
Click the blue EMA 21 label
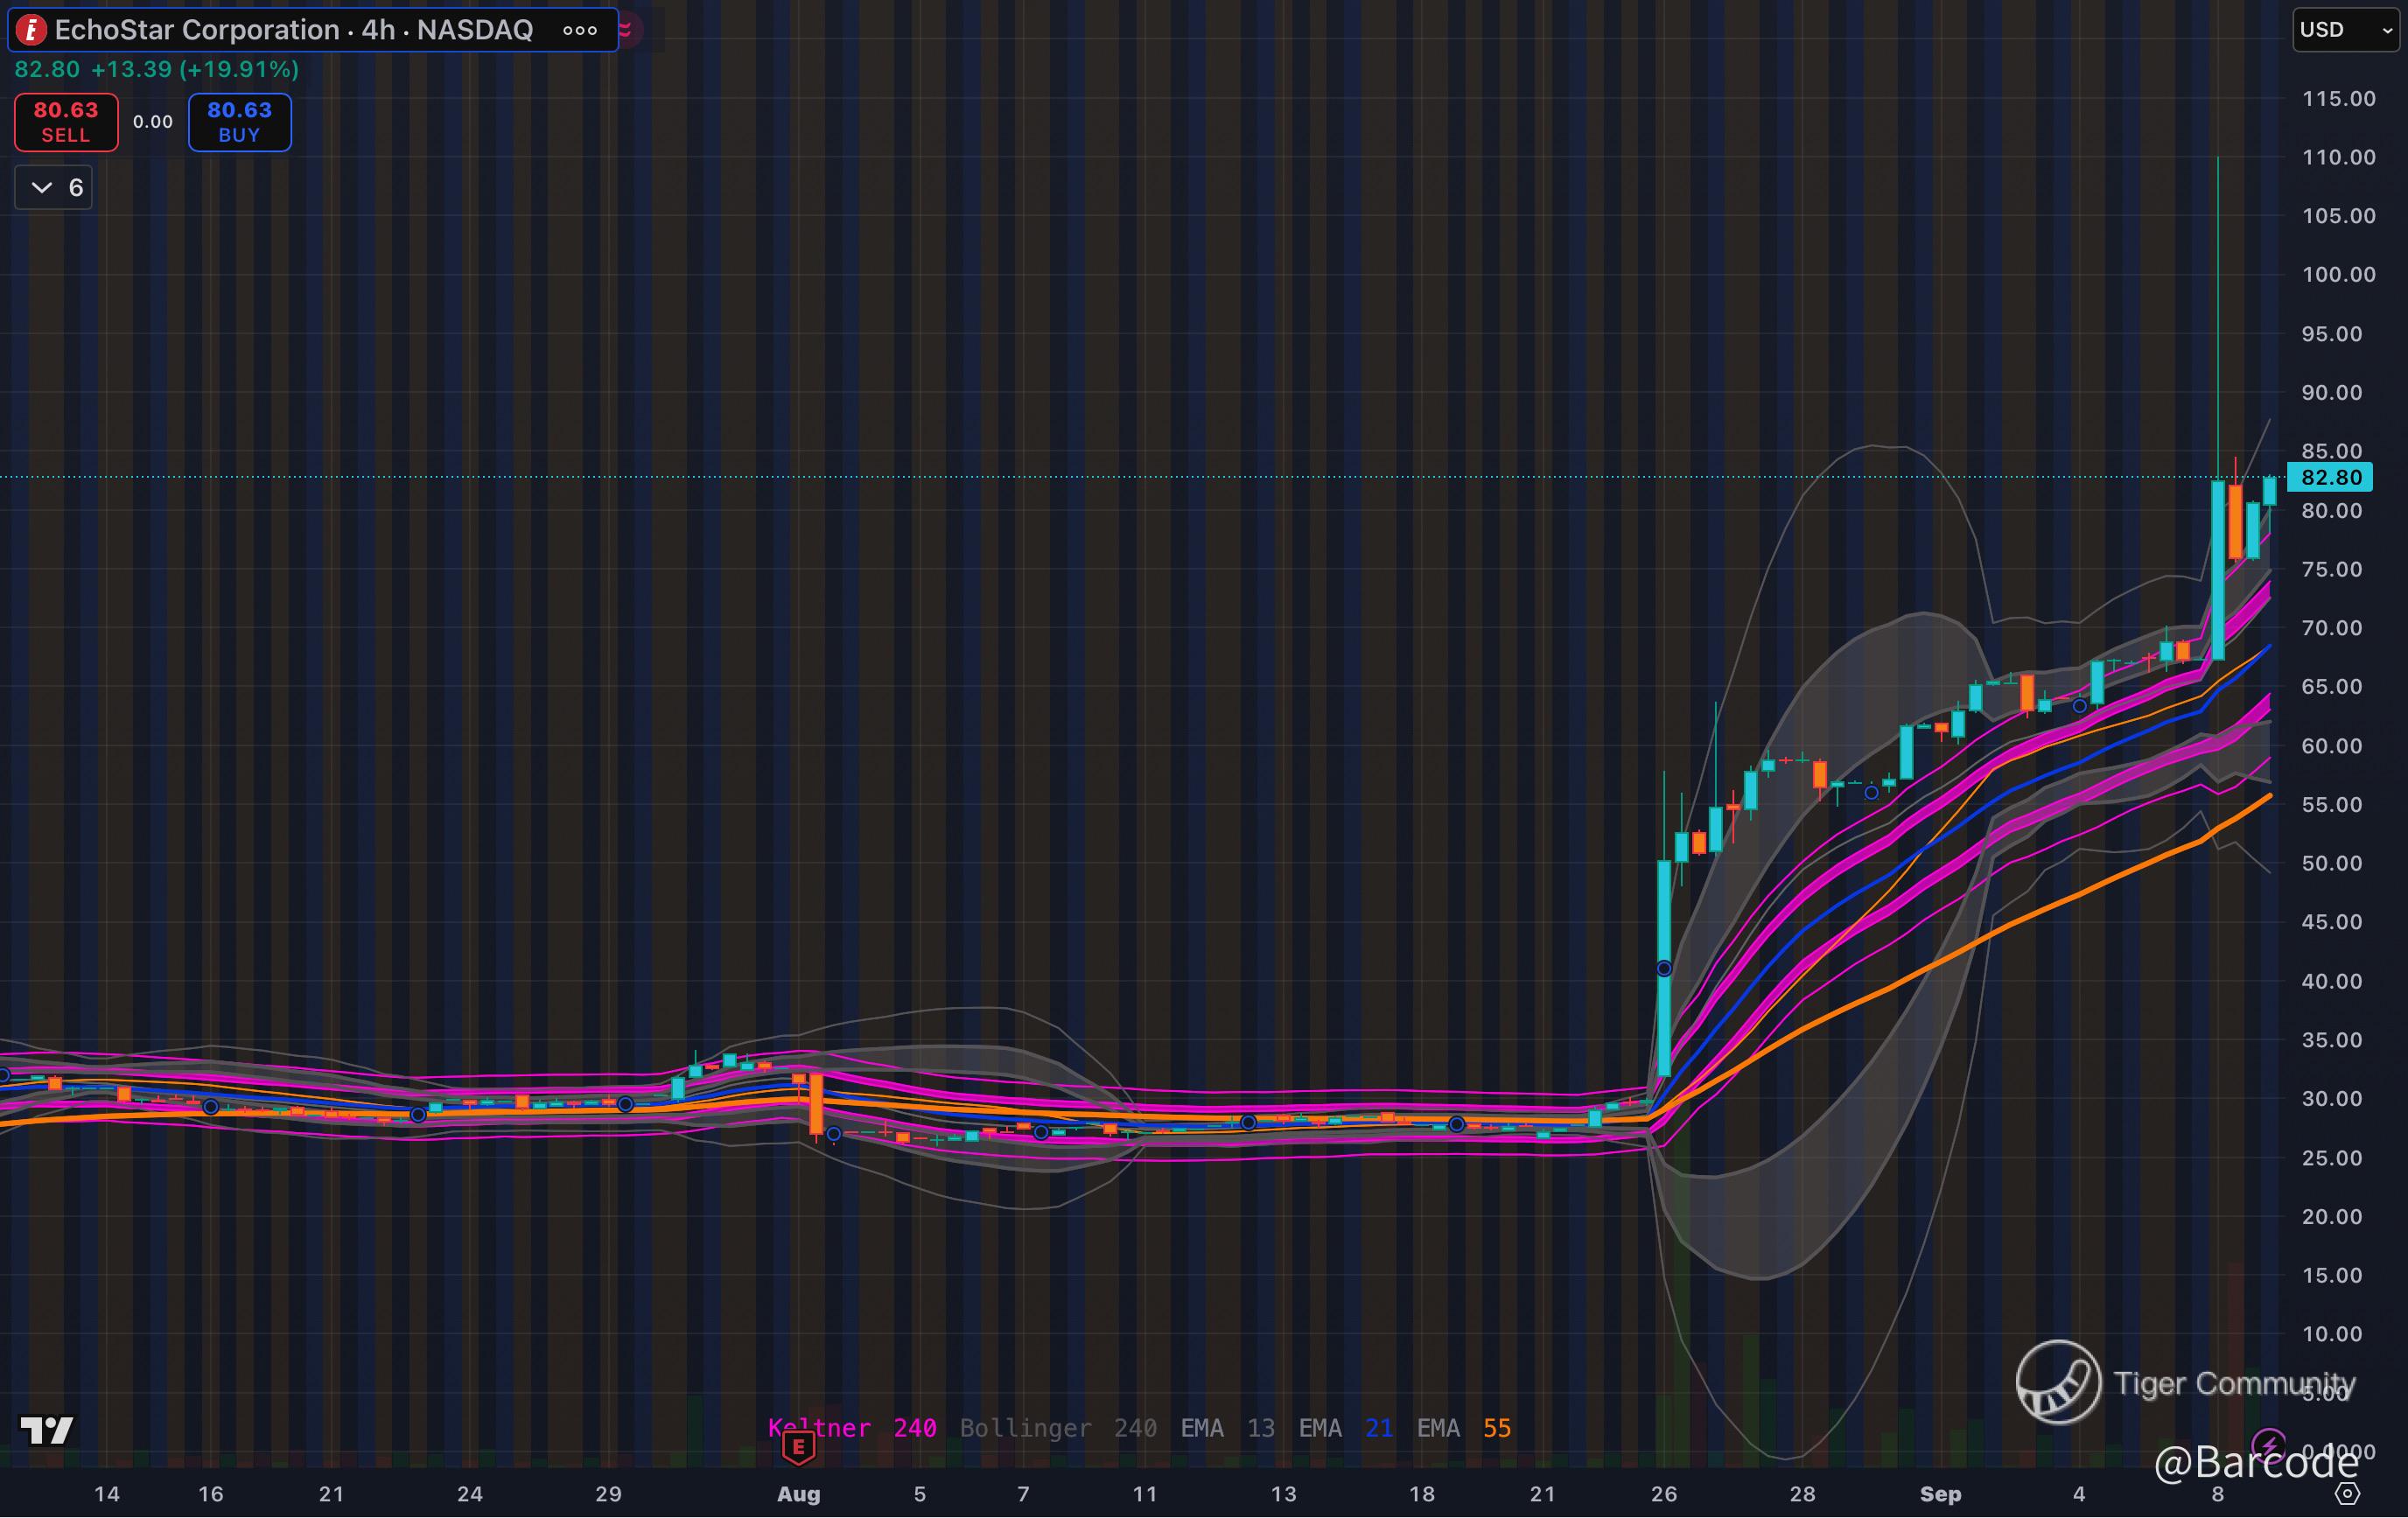(1345, 1428)
